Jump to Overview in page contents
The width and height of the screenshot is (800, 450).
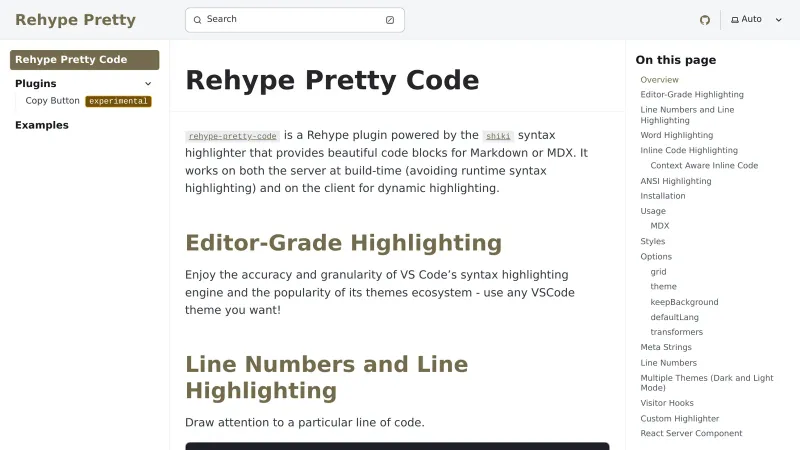pyautogui.click(x=659, y=80)
